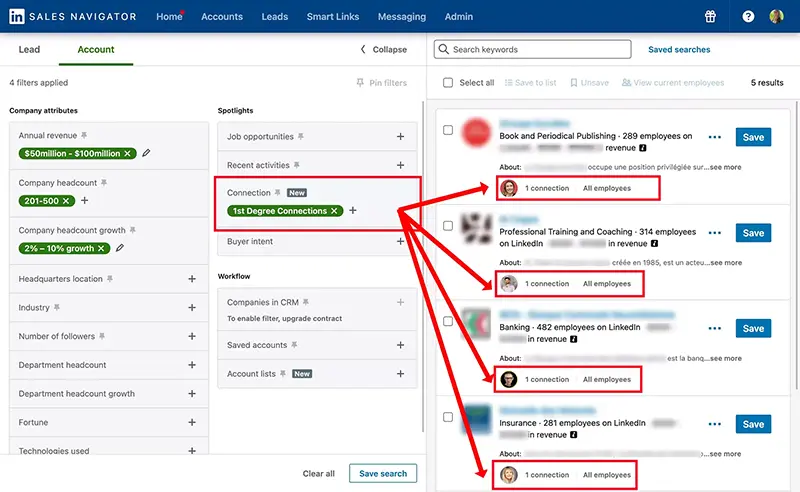800x492 pixels.
Task: Collapse the filters panel
Action: [384, 50]
